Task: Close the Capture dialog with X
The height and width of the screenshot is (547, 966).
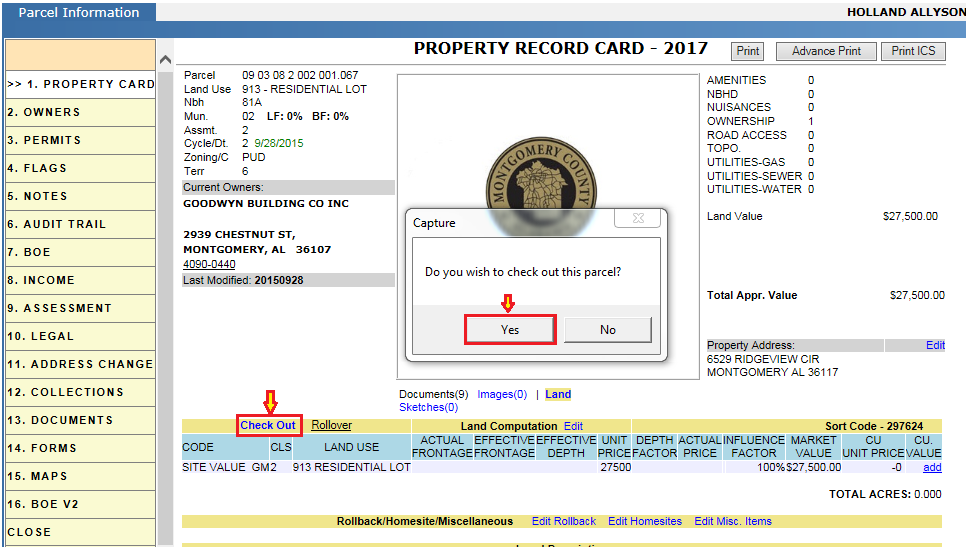Action: point(637,219)
